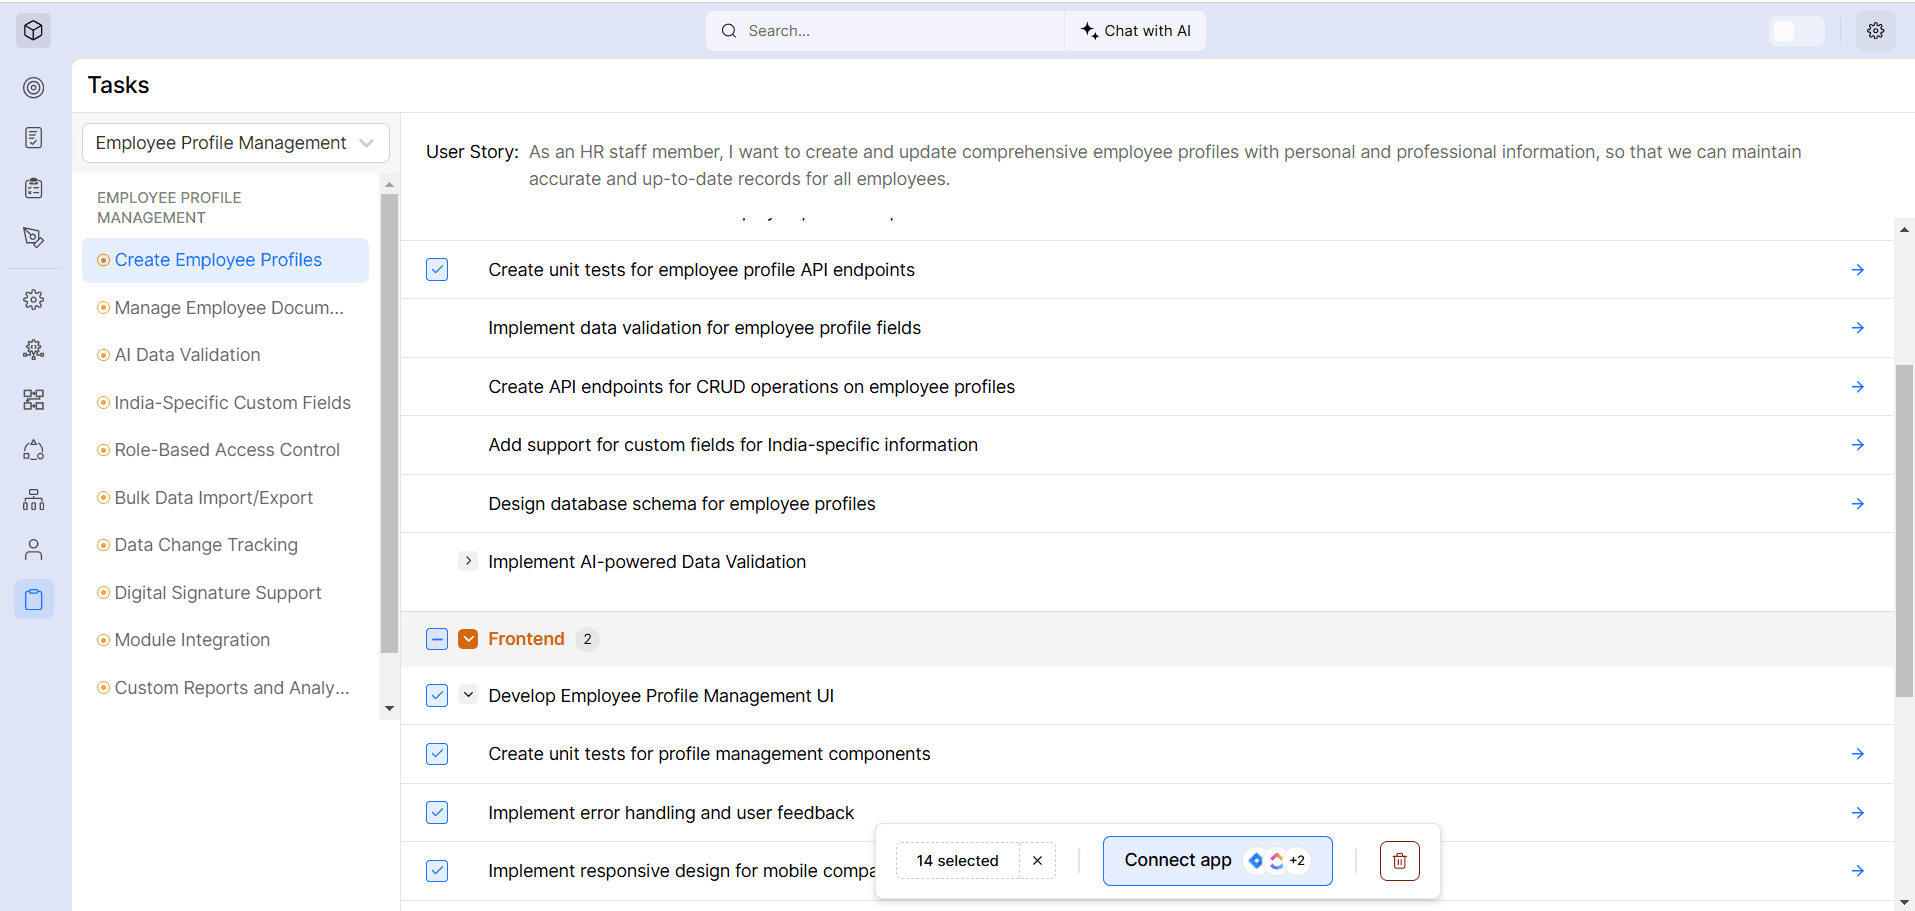Open Data Change Tracking from the story list

click(x=206, y=544)
